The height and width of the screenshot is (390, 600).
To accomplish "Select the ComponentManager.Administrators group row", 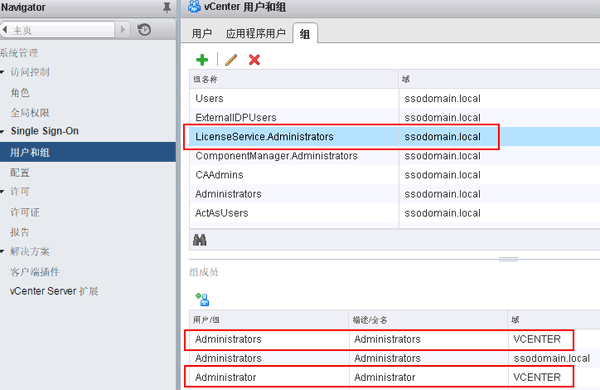I will tap(395, 156).
